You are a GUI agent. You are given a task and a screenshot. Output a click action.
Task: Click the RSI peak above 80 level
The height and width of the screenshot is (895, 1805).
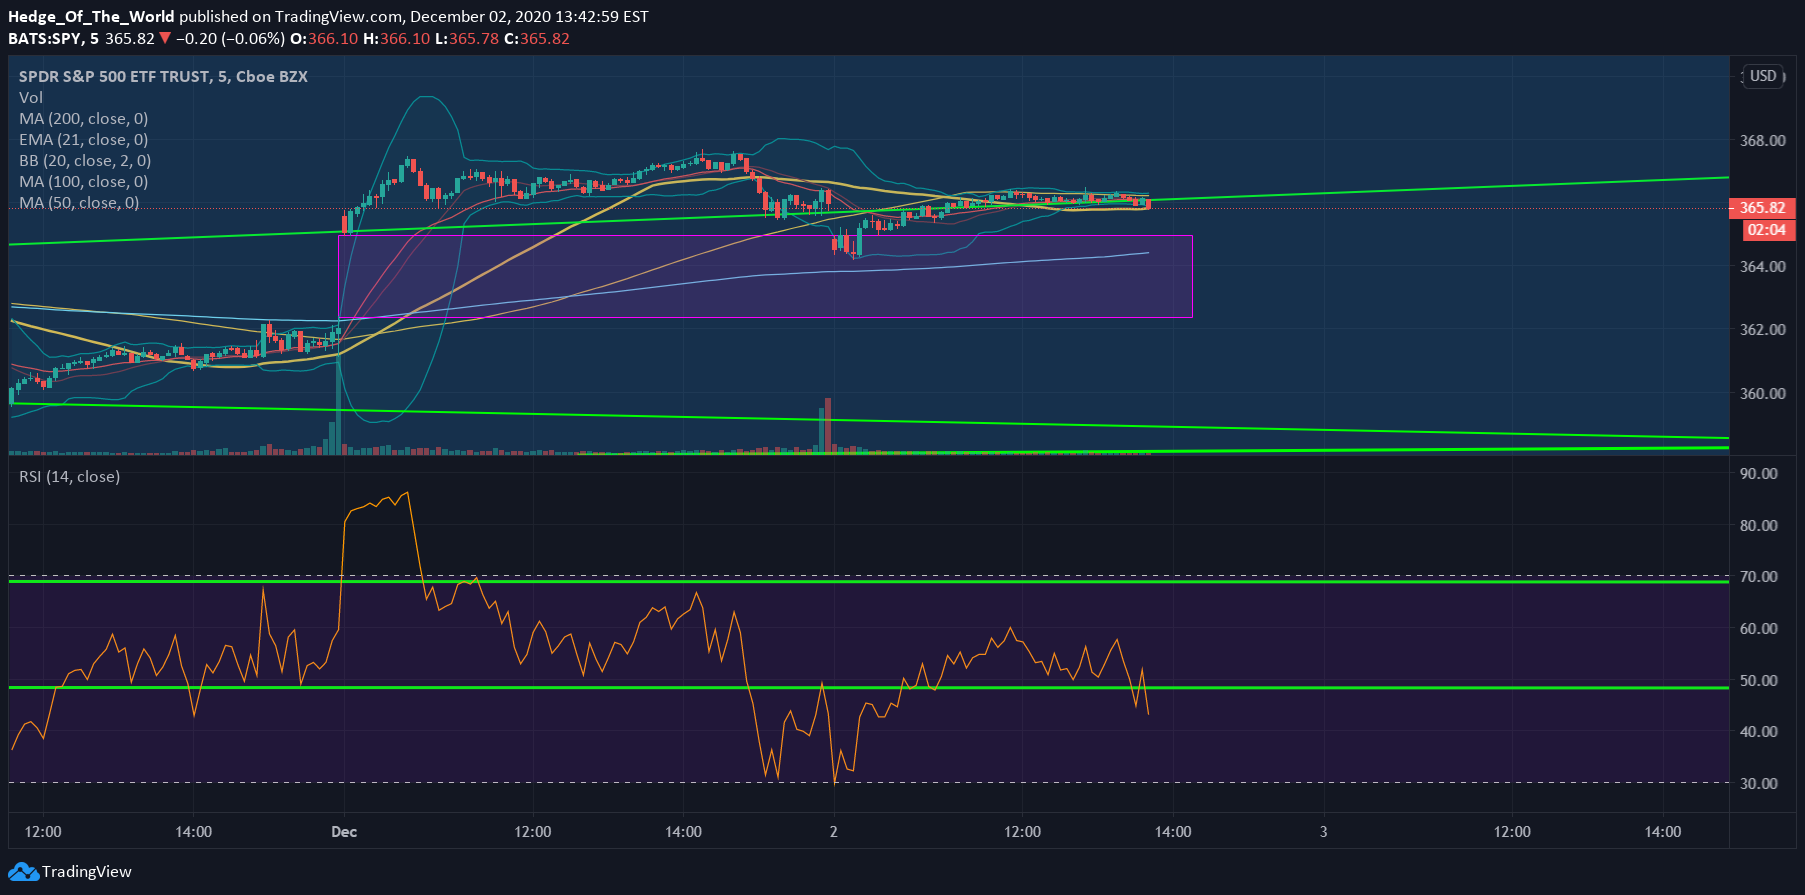[406, 493]
